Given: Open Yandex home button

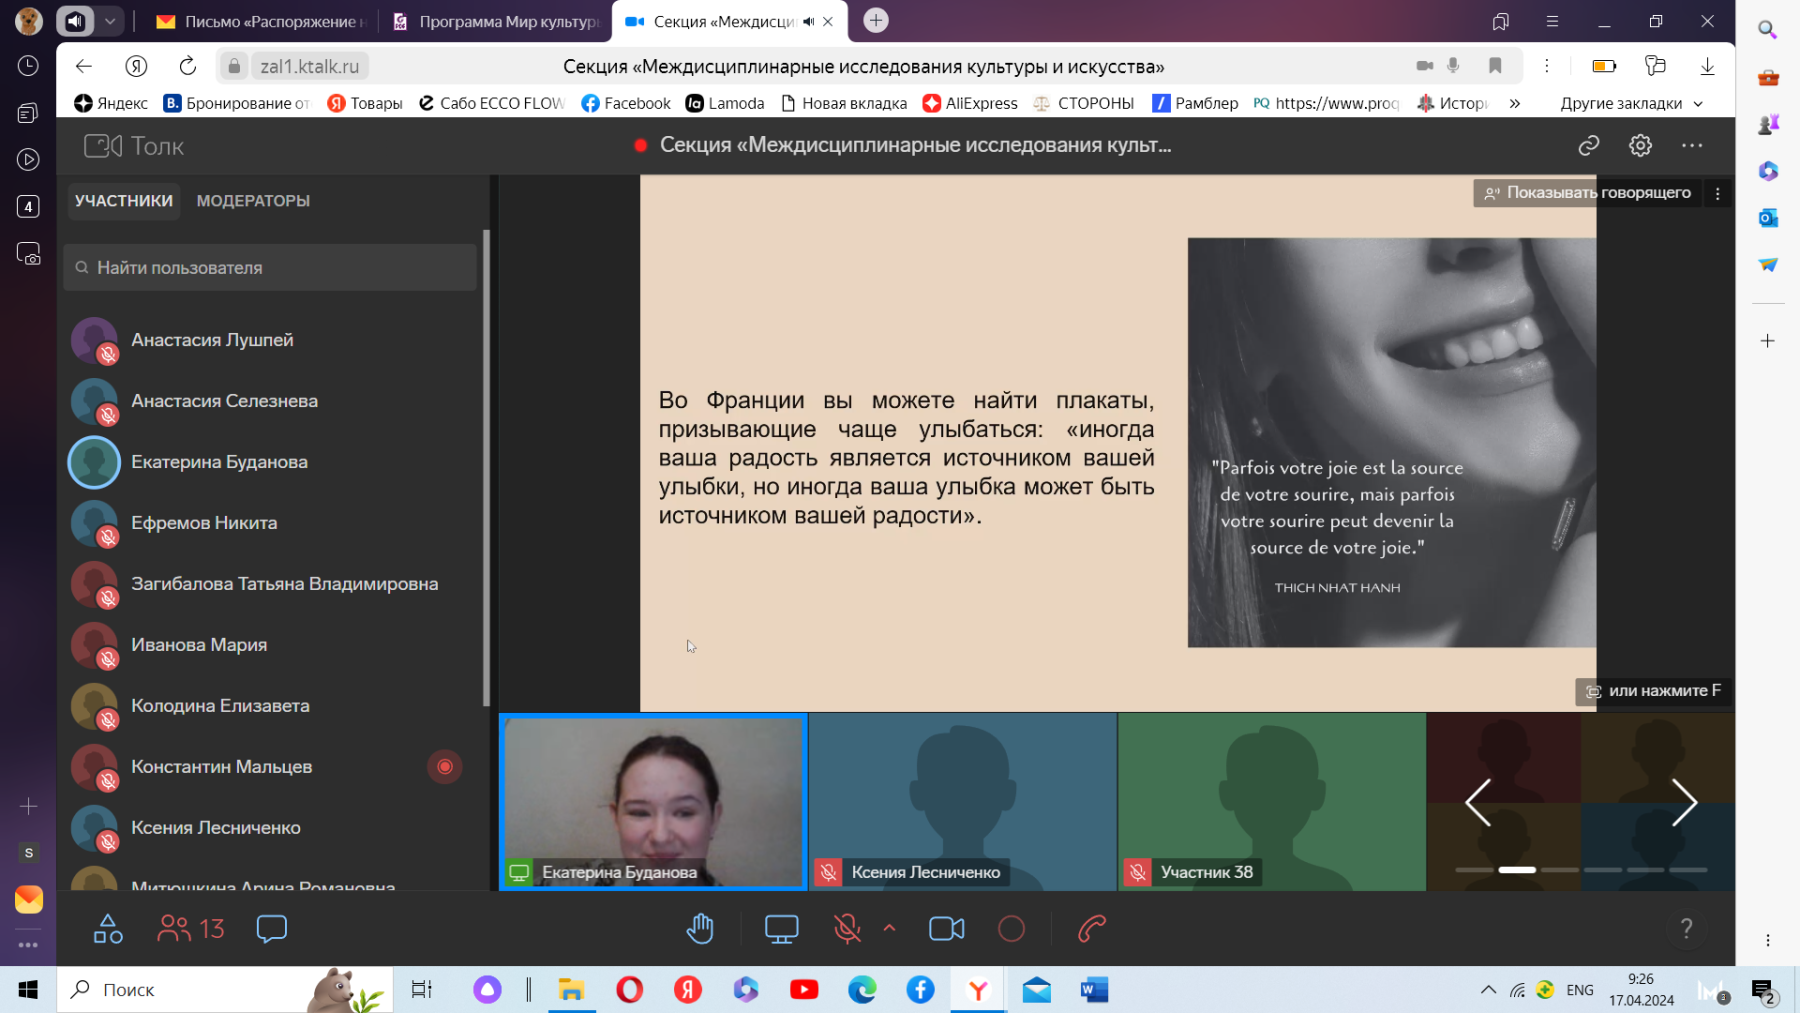Looking at the screenshot, I should click(136, 66).
